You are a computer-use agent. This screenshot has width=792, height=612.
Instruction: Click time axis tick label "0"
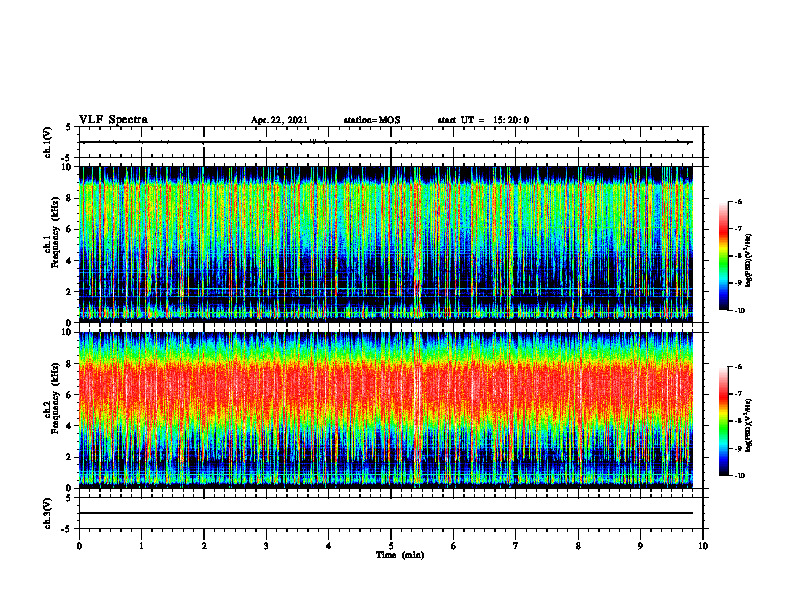[x=79, y=546]
